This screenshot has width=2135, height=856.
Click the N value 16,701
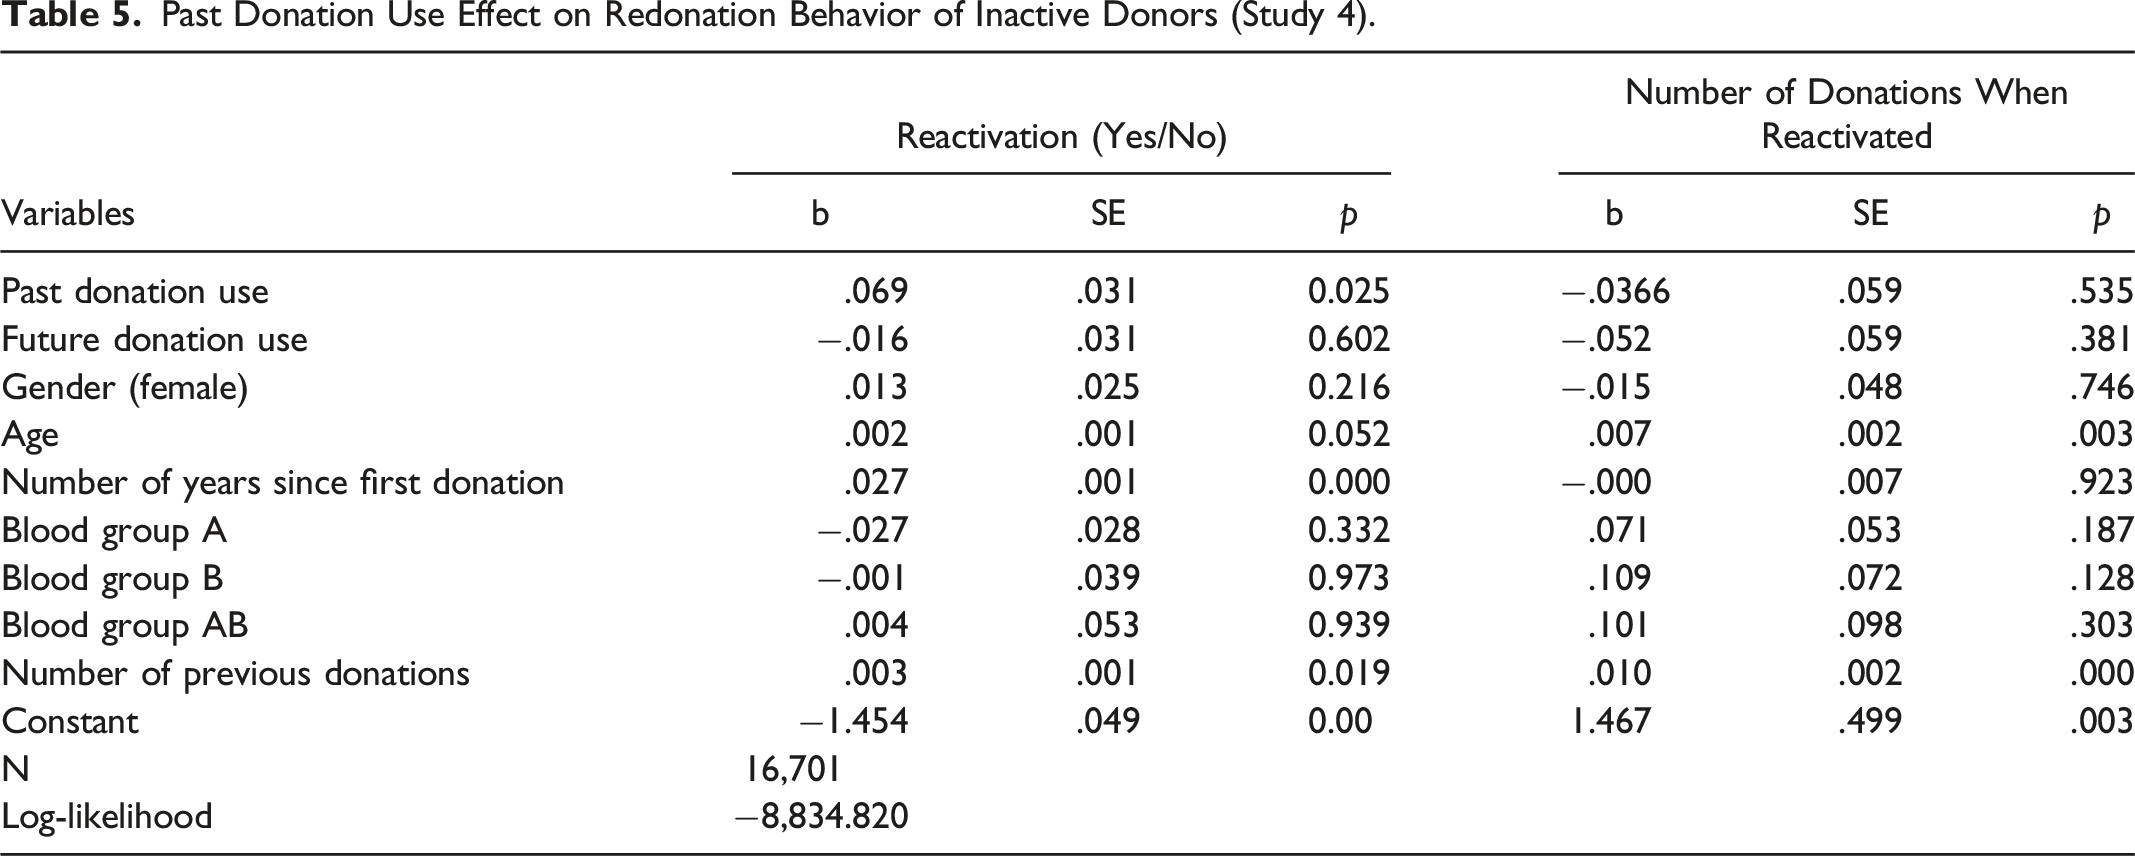[x=791, y=769]
